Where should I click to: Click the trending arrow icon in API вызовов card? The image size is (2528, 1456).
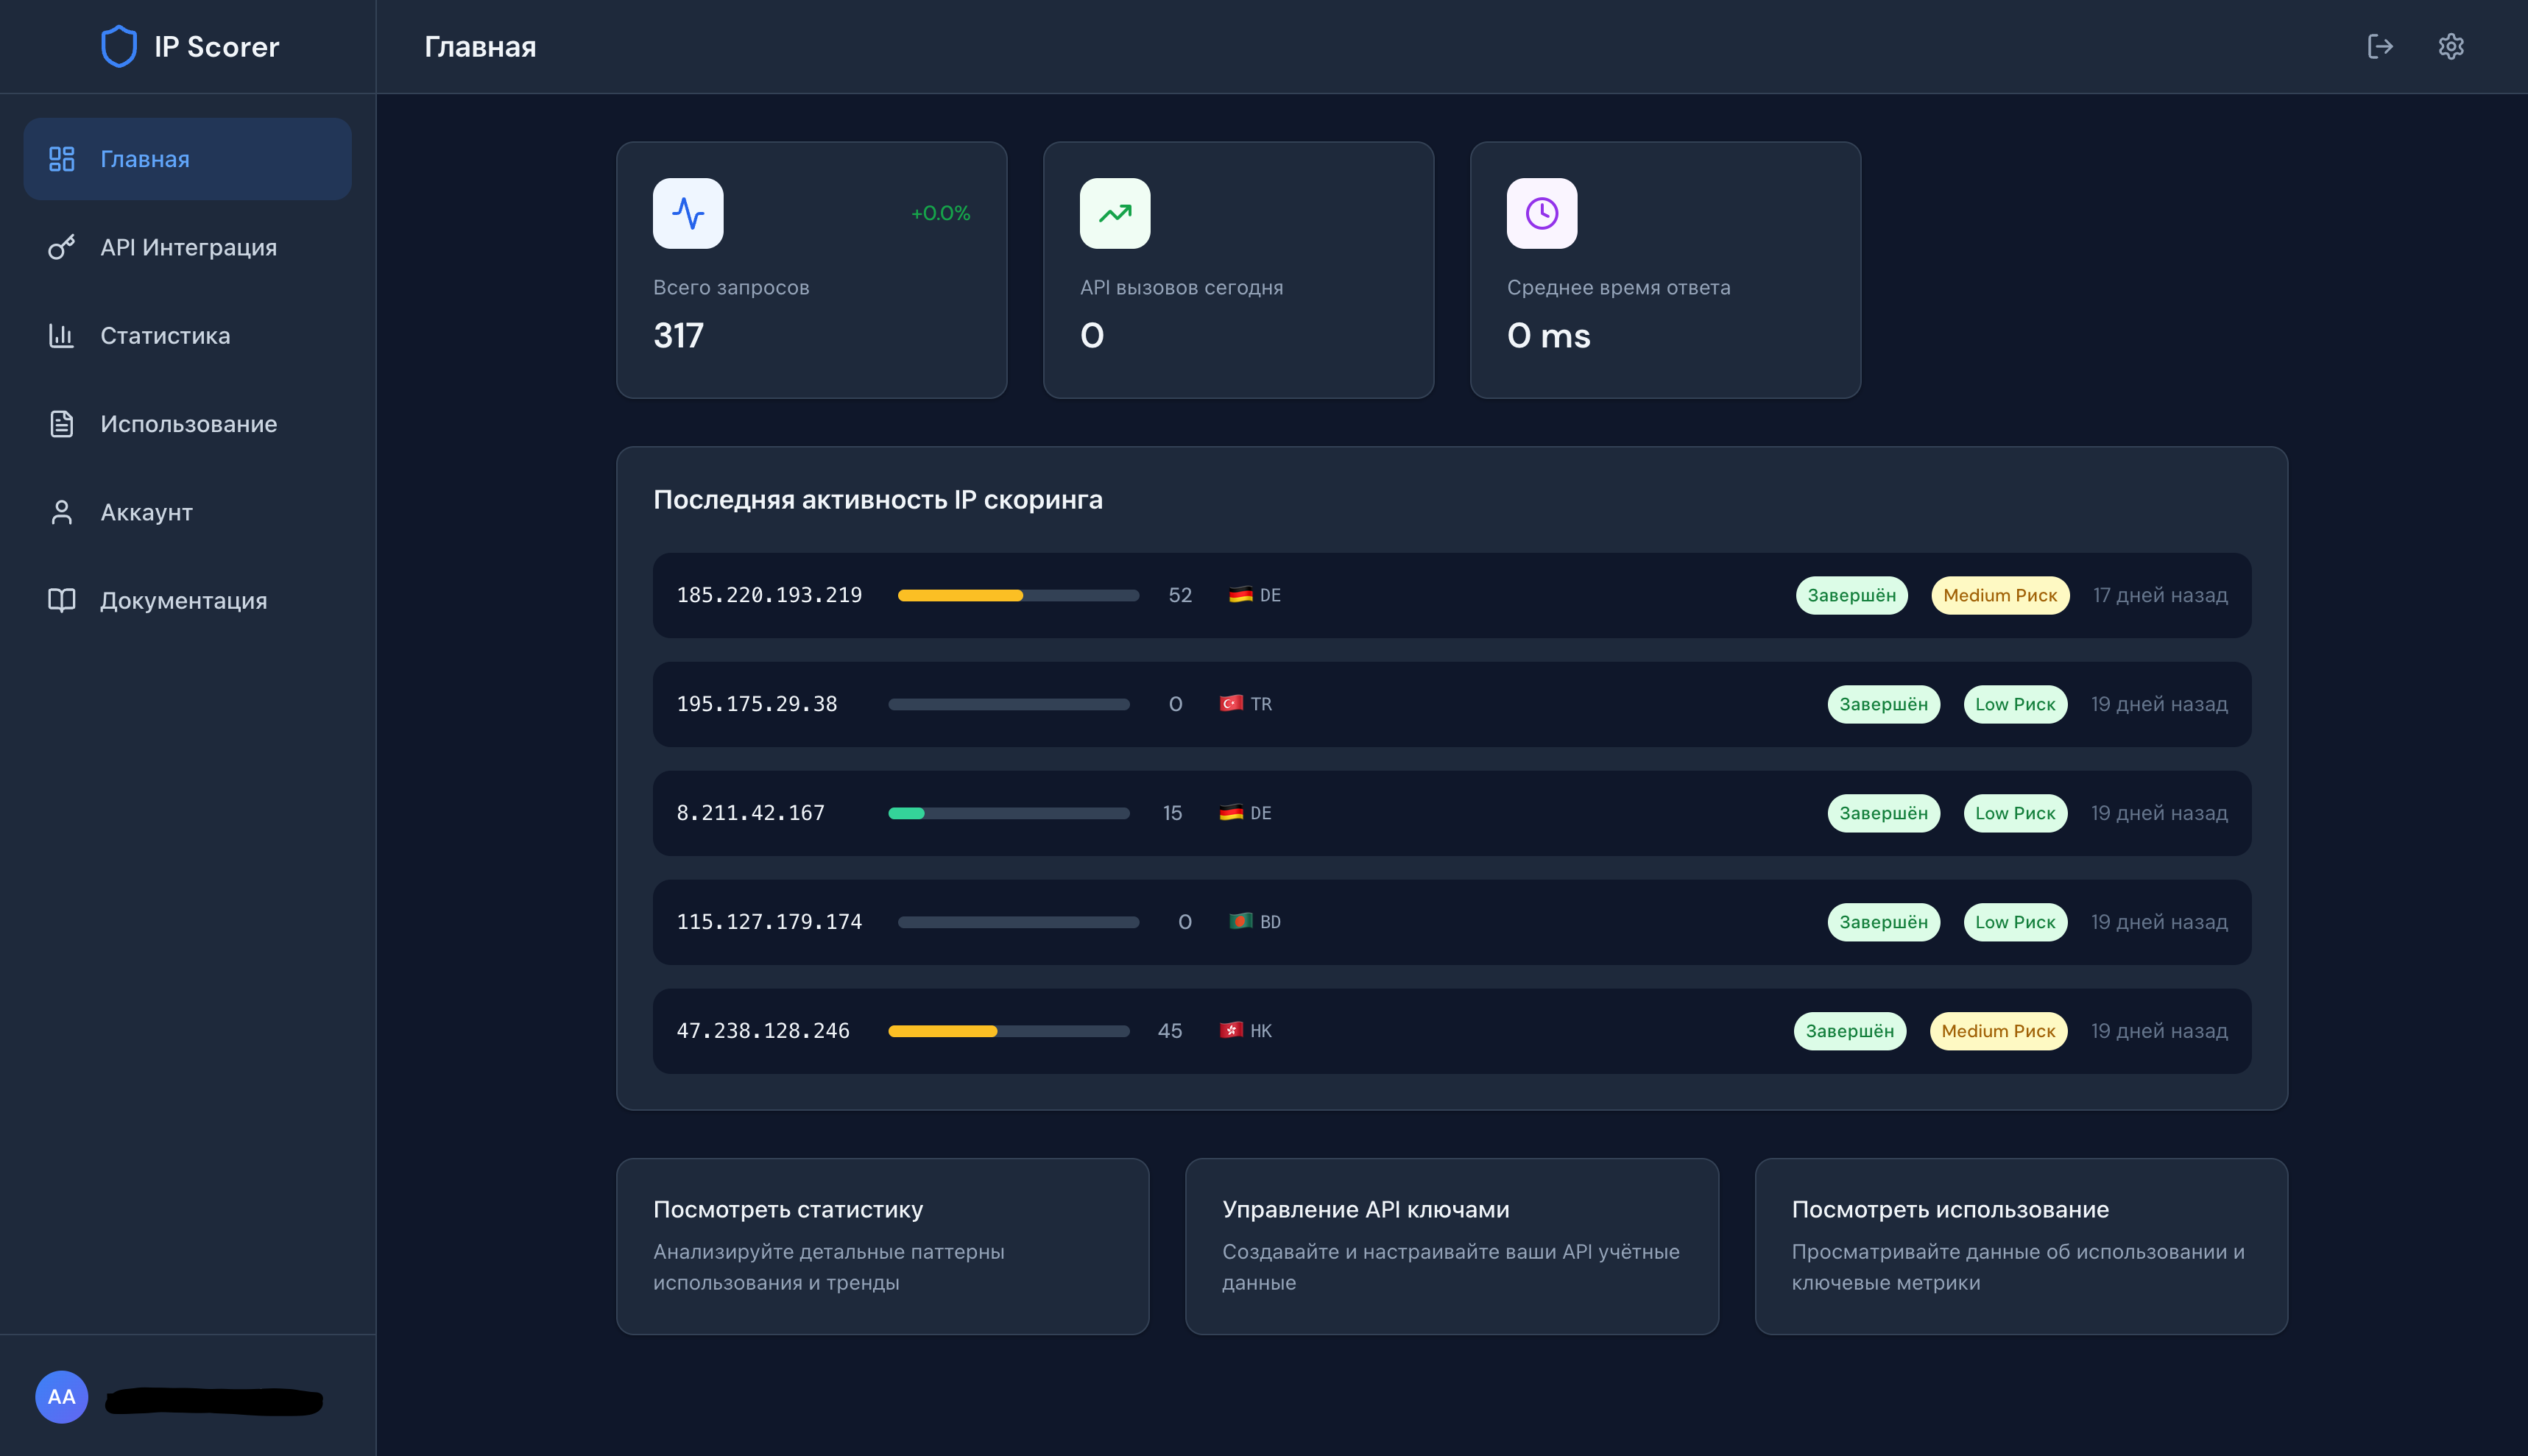pos(1115,213)
